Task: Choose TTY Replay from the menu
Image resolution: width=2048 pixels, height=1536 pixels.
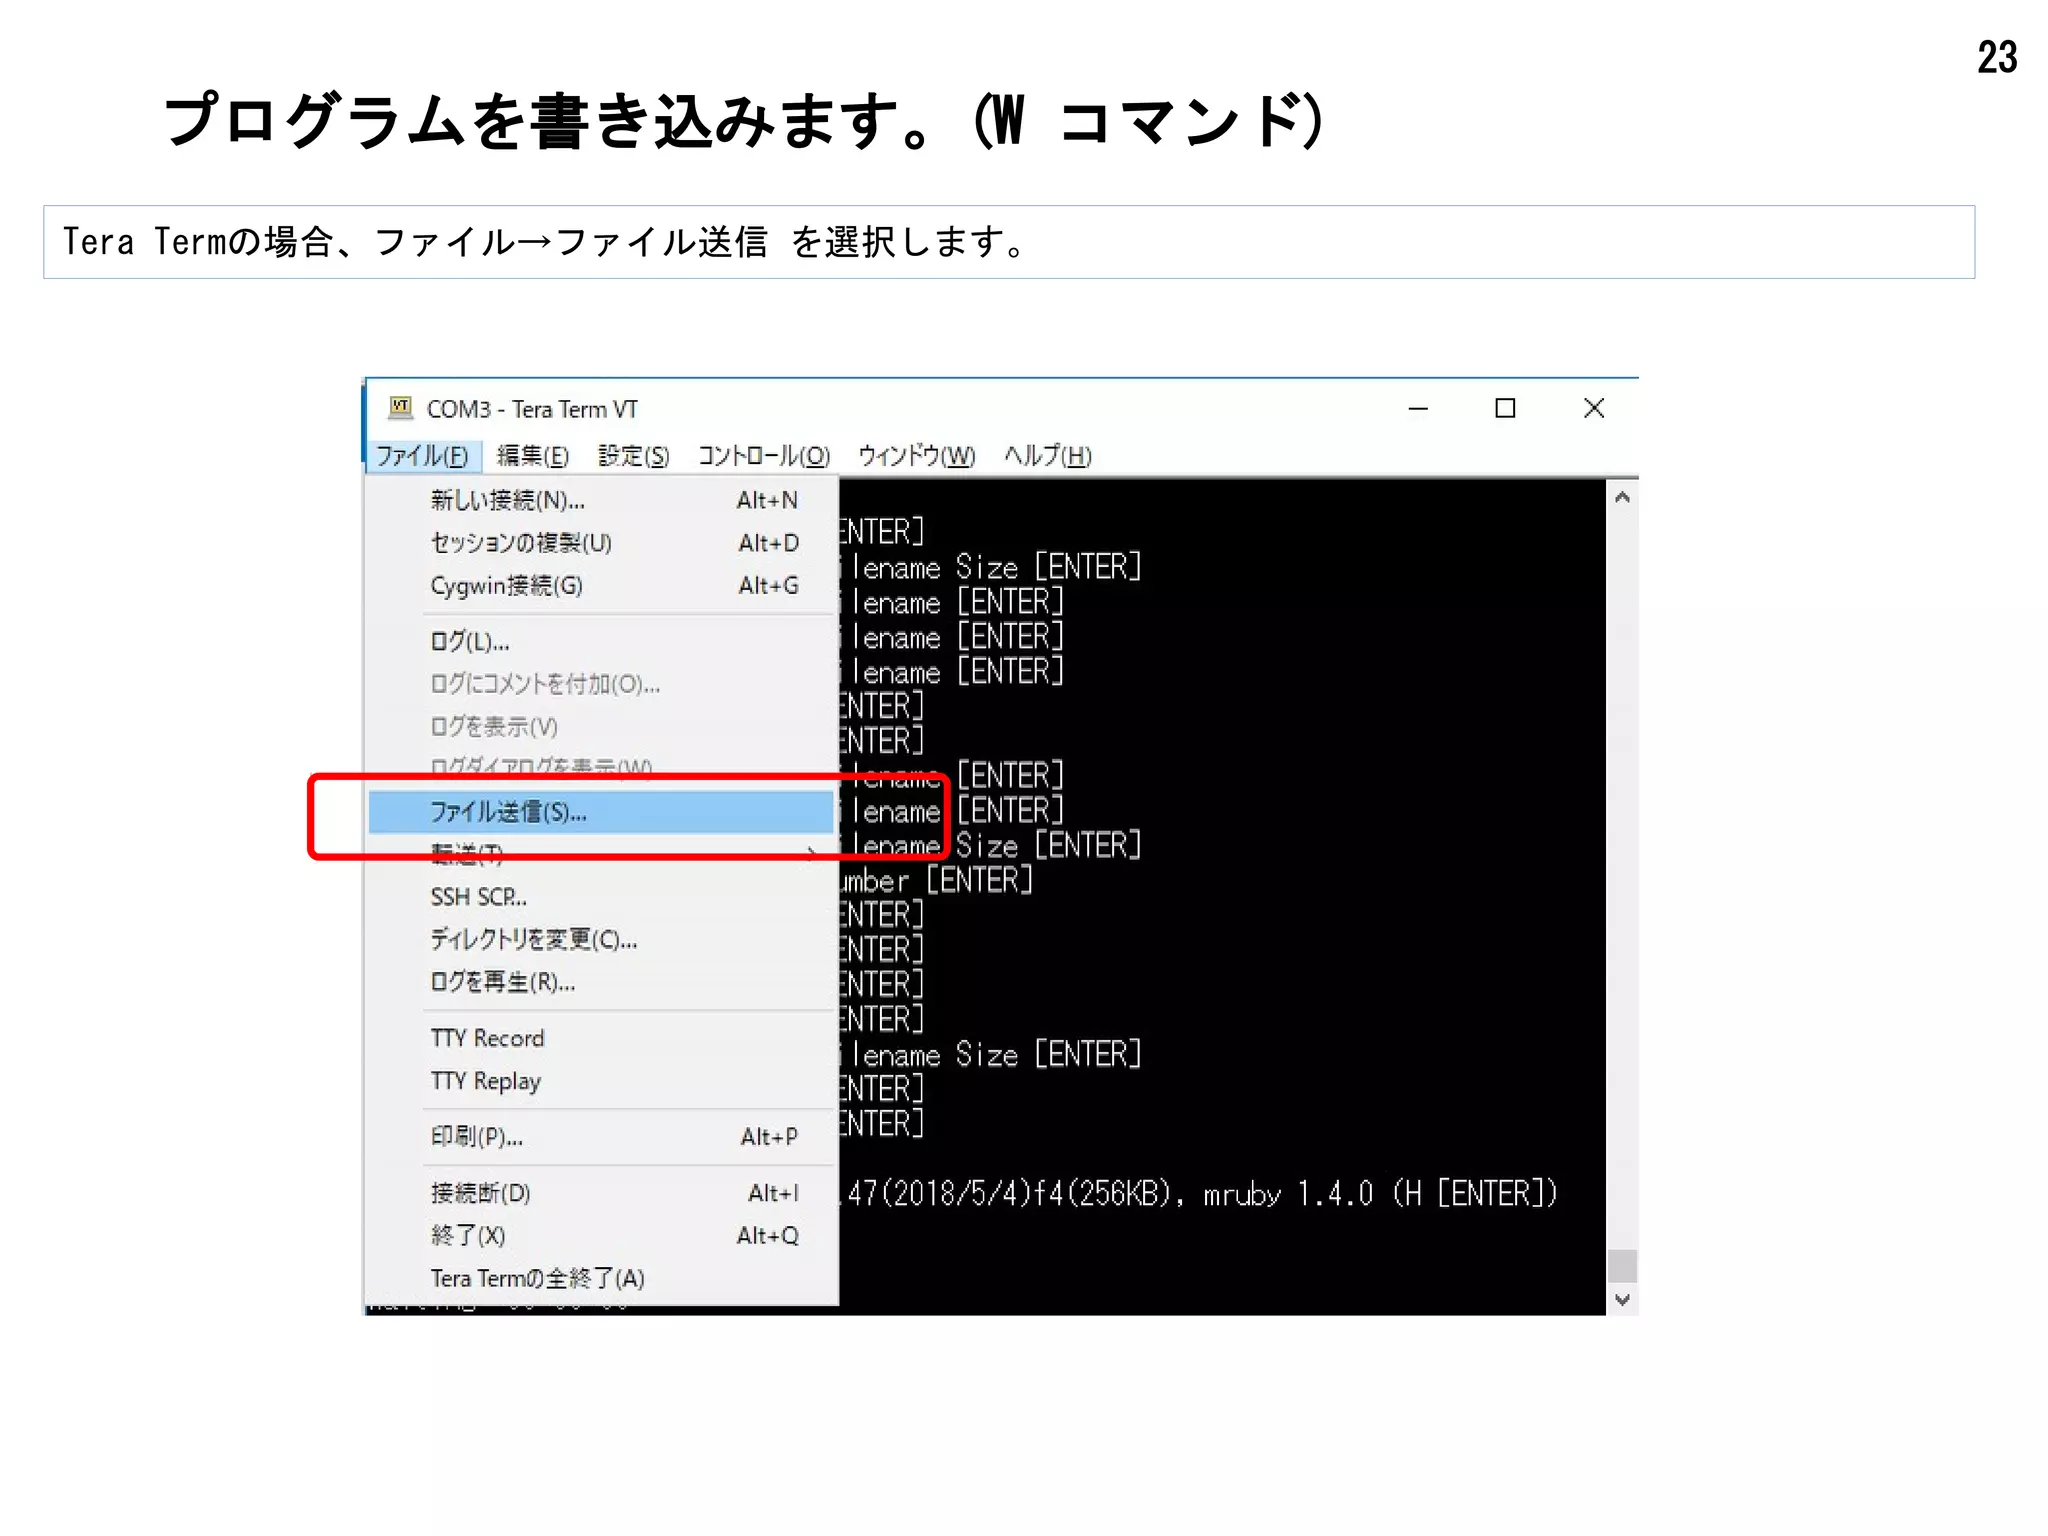Action: pyautogui.click(x=601, y=1081)
